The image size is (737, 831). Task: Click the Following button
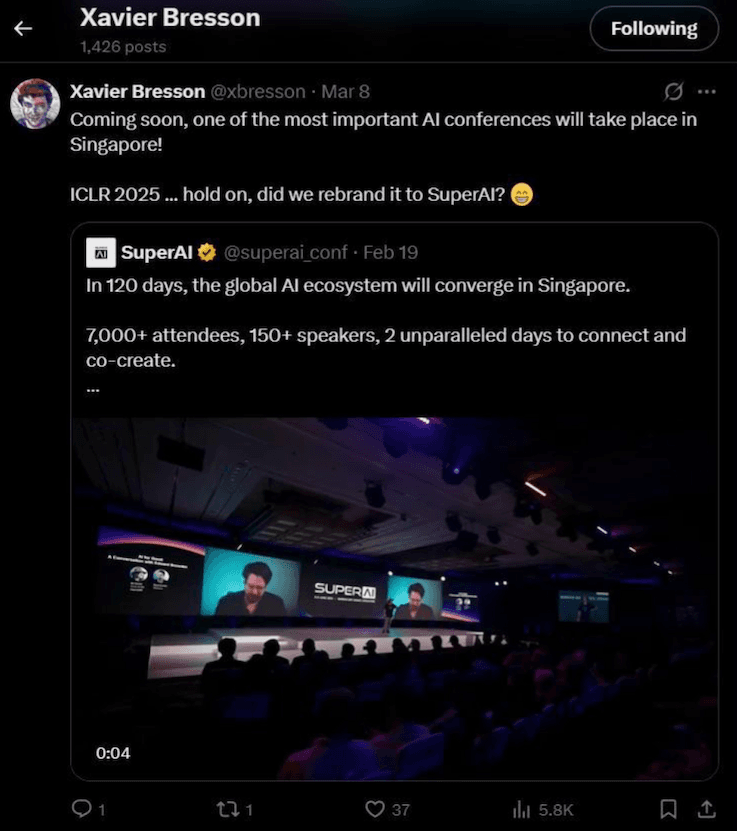tap(654, 29)
